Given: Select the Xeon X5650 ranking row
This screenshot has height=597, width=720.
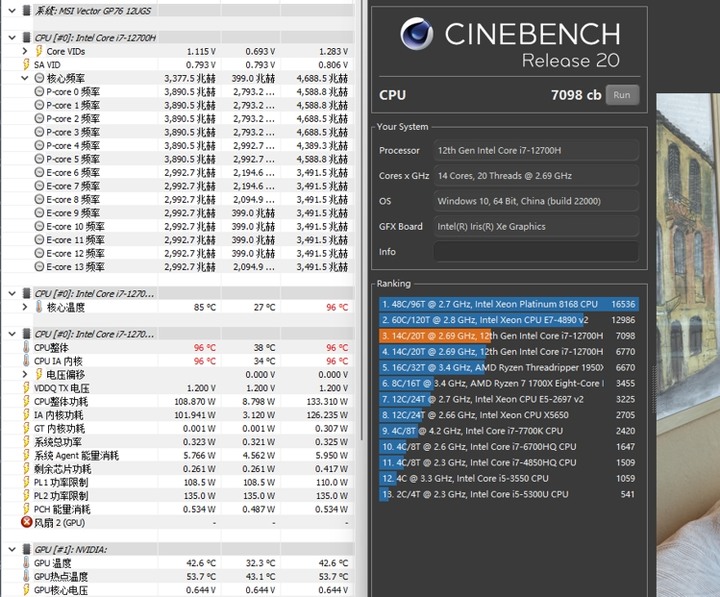Looking at the screenshot, I should [508, 415].
